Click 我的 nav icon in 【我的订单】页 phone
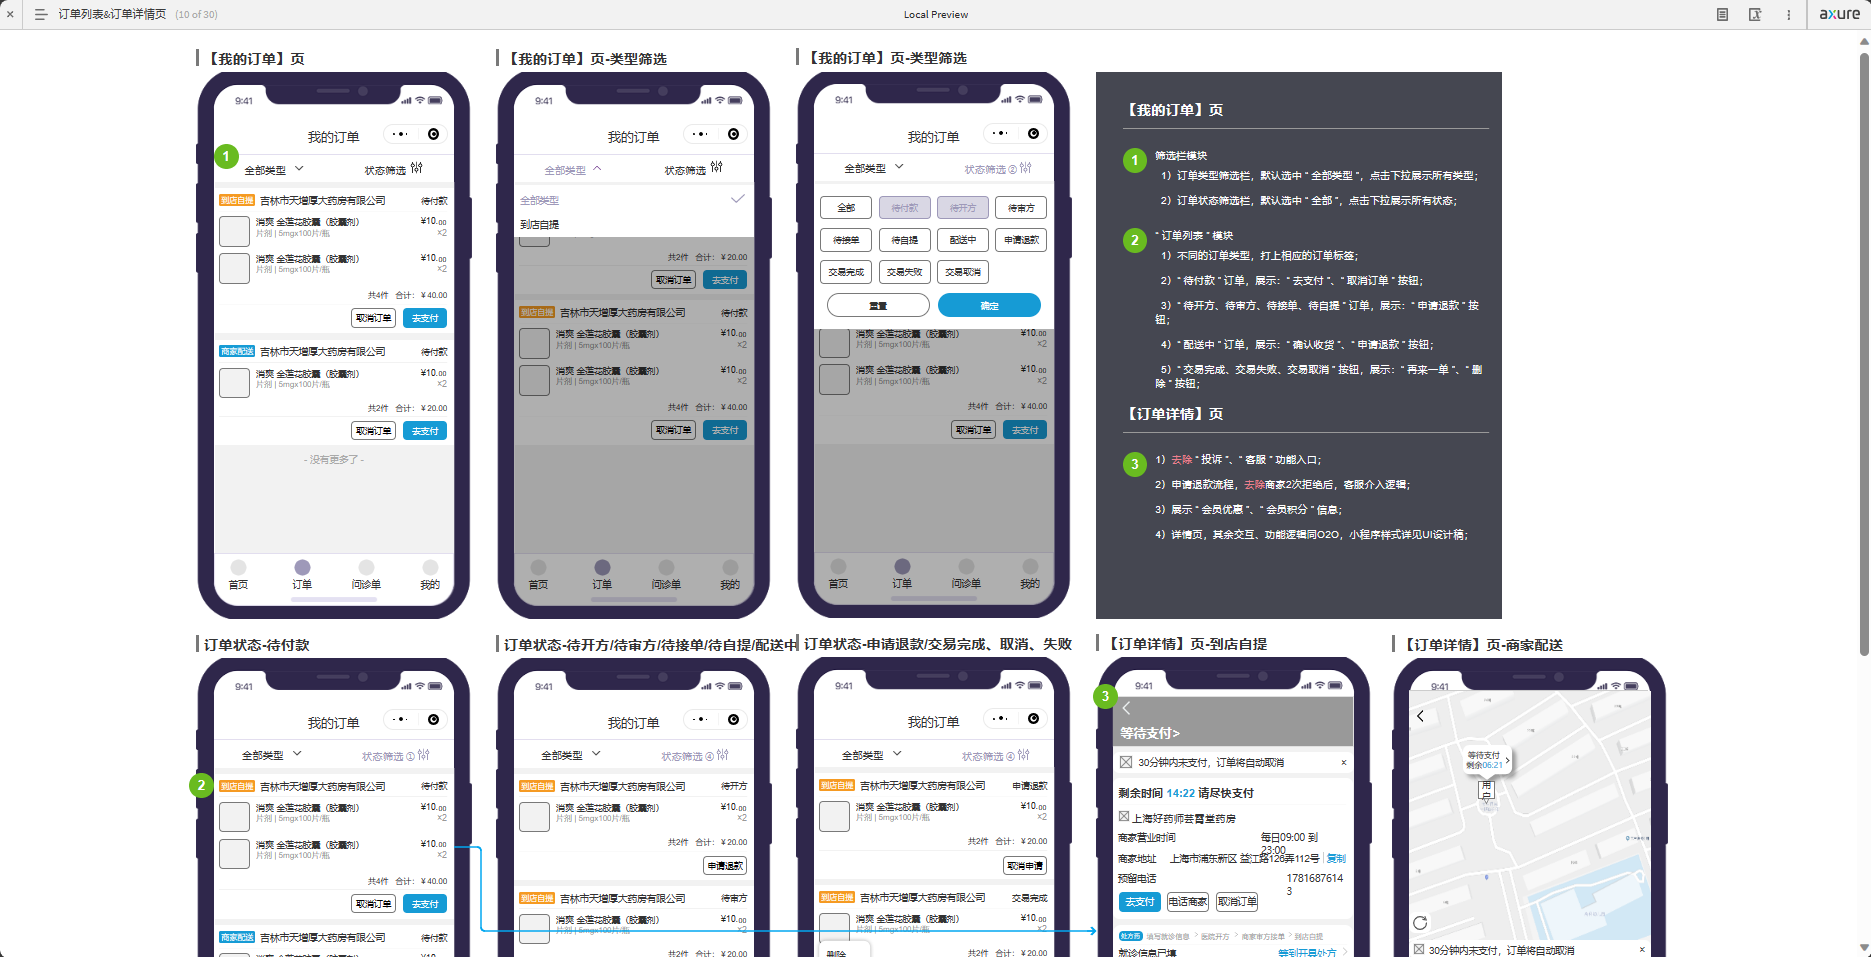 (x=430, y=567)
